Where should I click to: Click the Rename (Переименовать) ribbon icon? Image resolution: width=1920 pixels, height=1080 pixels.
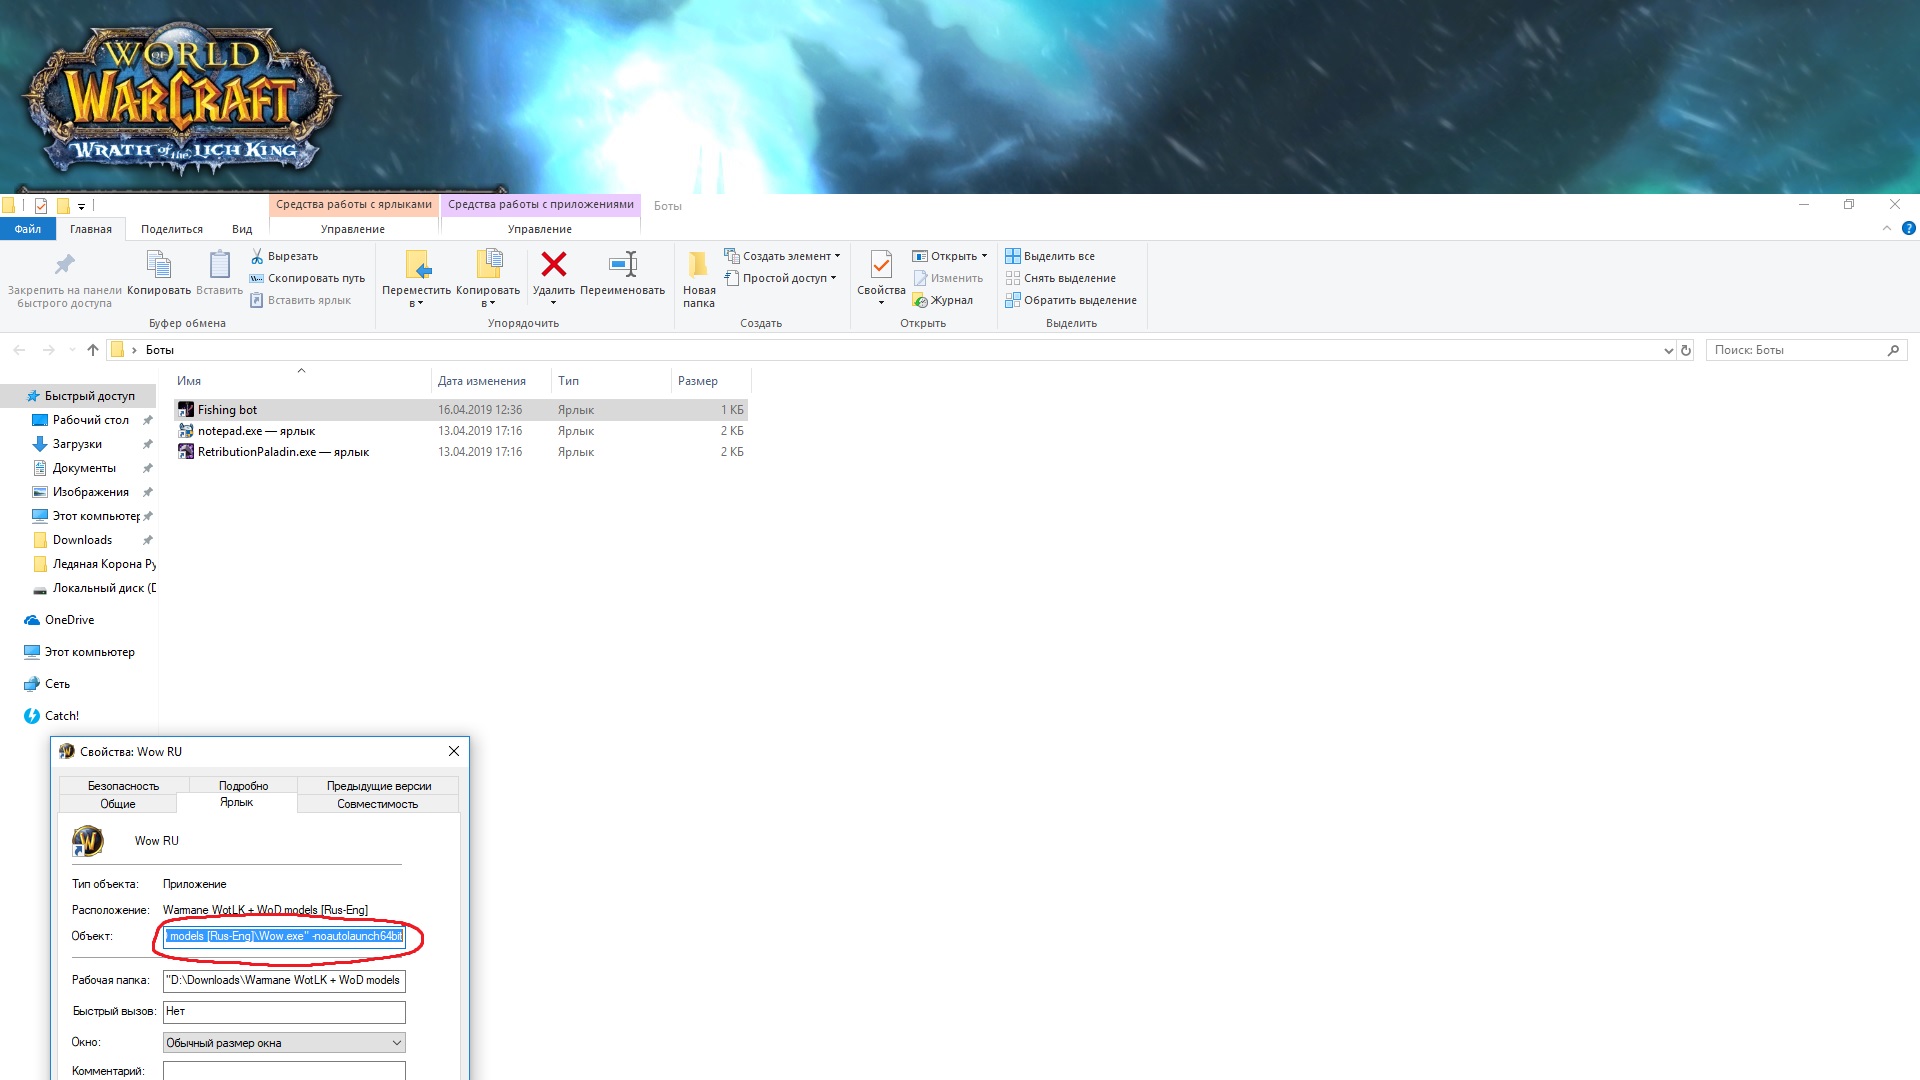point(622,265)
